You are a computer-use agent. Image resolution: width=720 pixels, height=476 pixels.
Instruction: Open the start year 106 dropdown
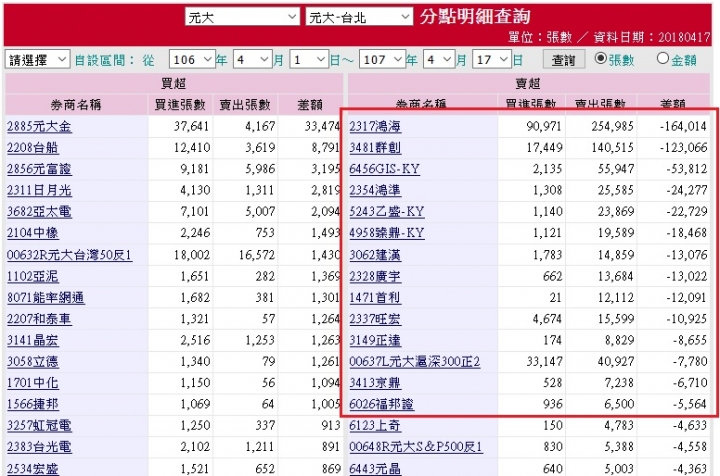click(192, 60)
